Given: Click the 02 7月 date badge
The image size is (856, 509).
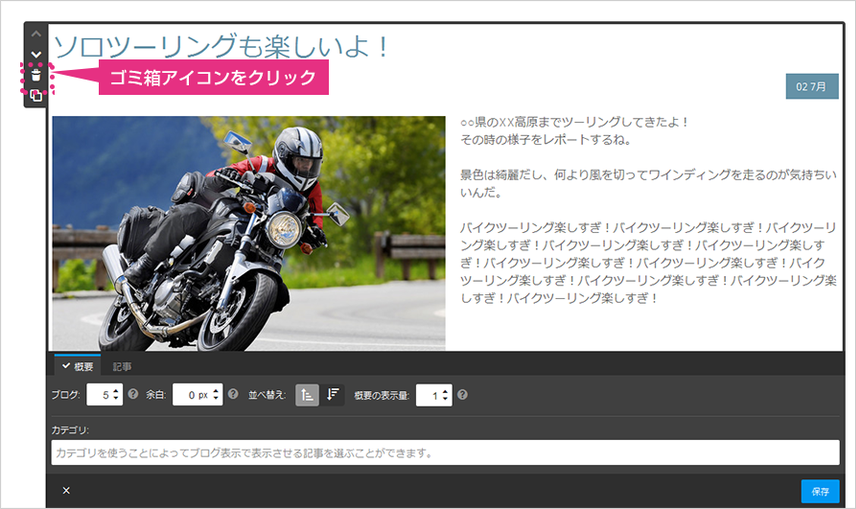Looking at the screenshot, I should (x=812, y=86).
